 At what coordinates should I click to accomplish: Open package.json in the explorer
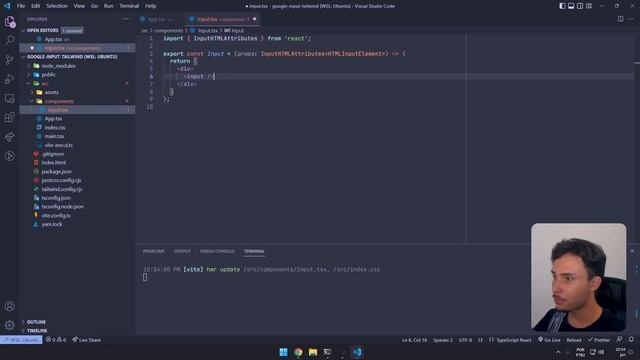56,171
